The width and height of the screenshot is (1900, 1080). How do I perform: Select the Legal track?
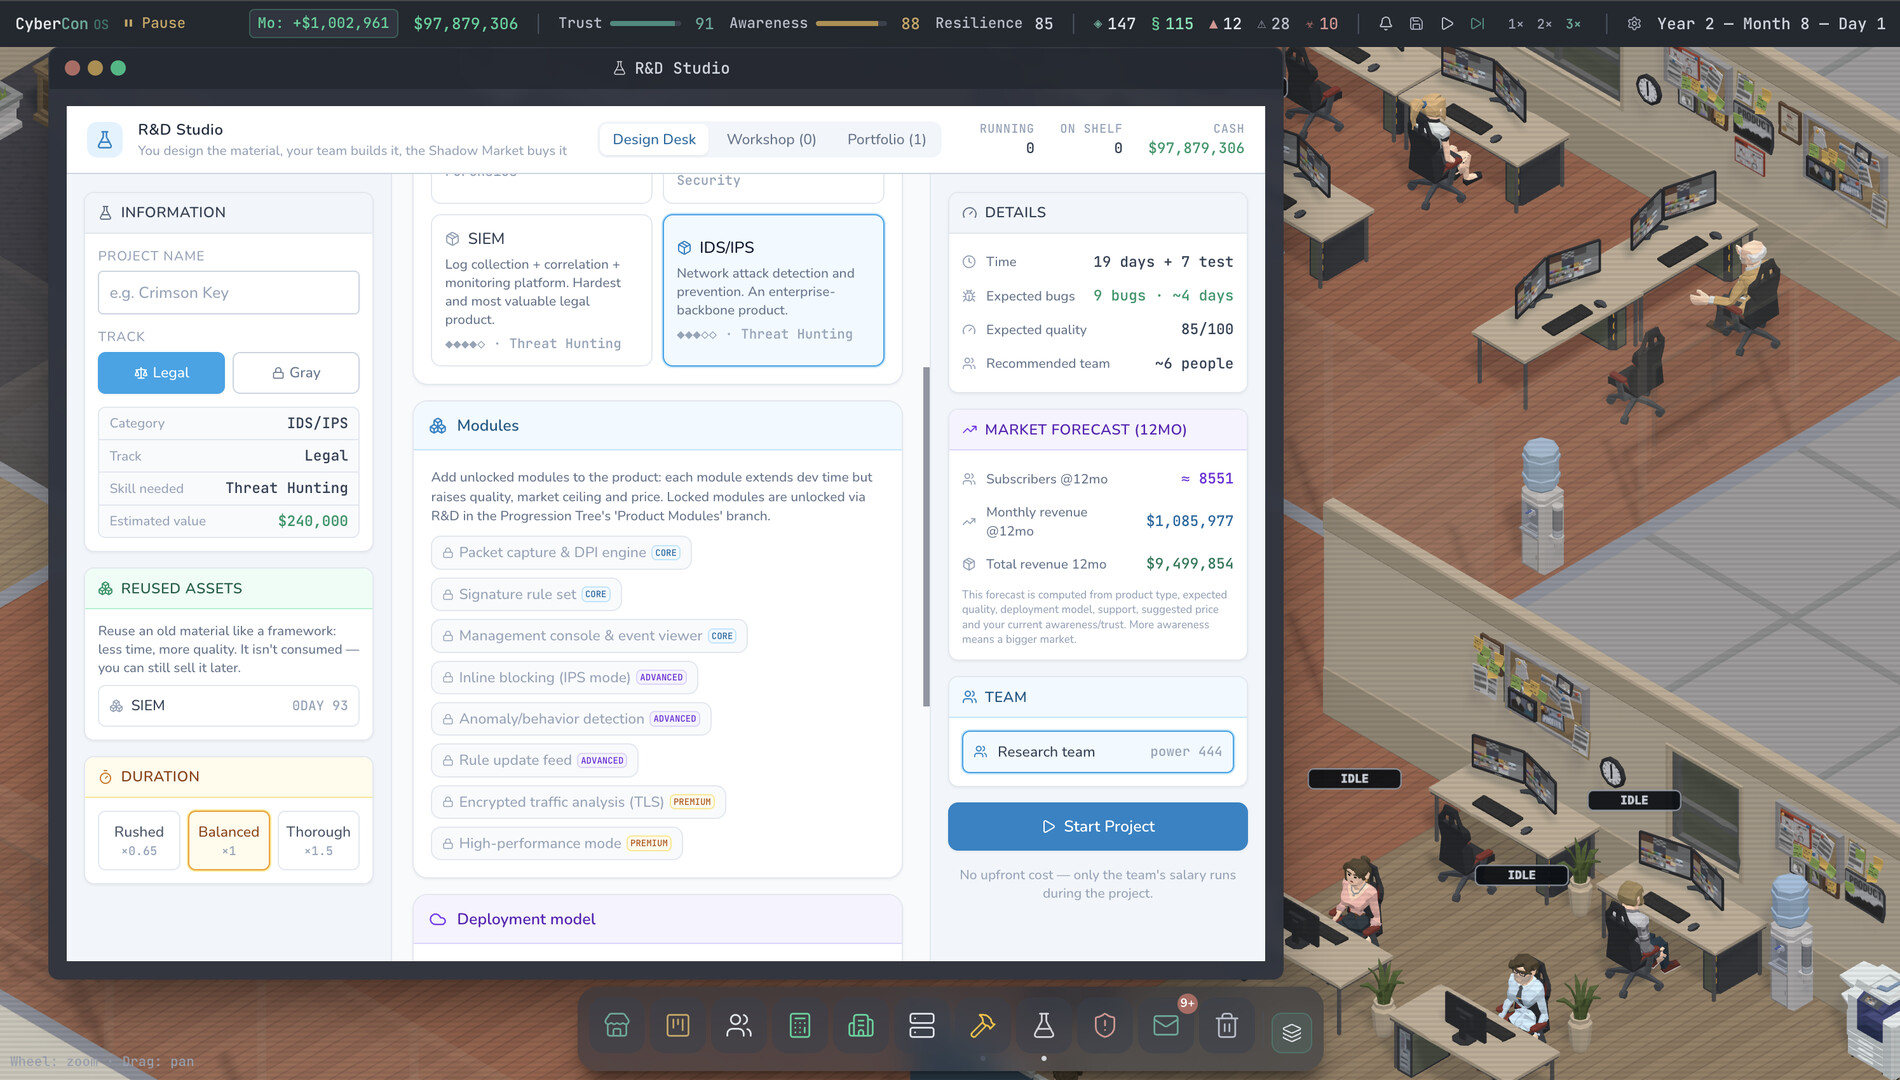(x=161, y=373)
